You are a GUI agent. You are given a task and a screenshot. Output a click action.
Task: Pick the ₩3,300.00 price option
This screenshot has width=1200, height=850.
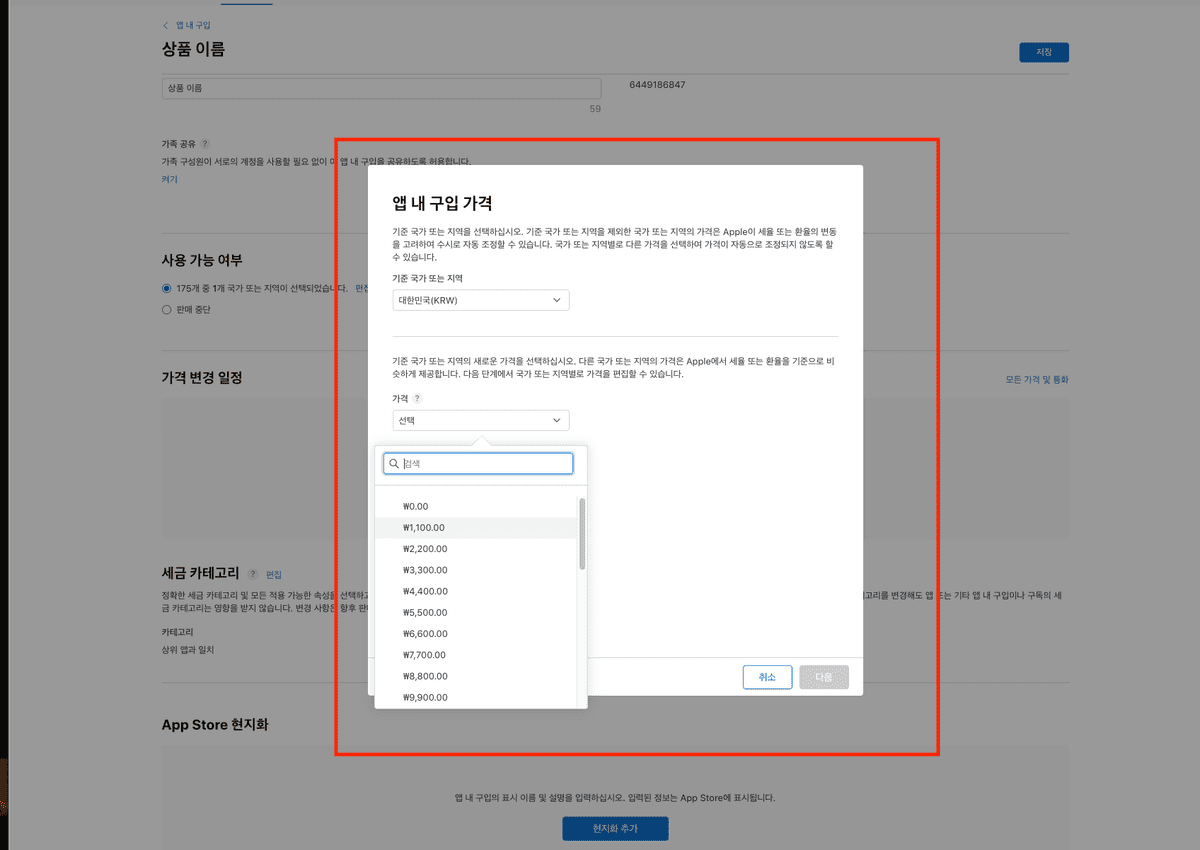click(x=425, y=570)
